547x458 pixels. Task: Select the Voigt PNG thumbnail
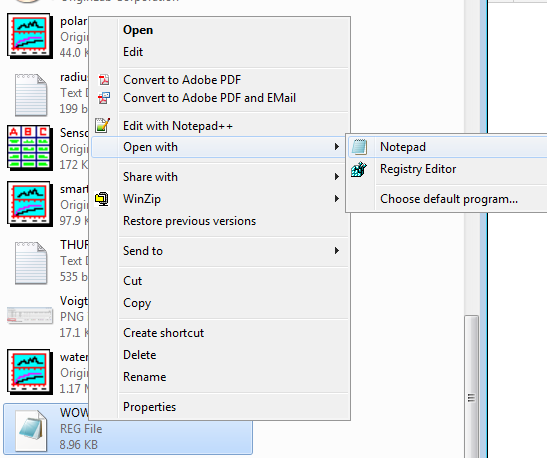tap(30, 316)
